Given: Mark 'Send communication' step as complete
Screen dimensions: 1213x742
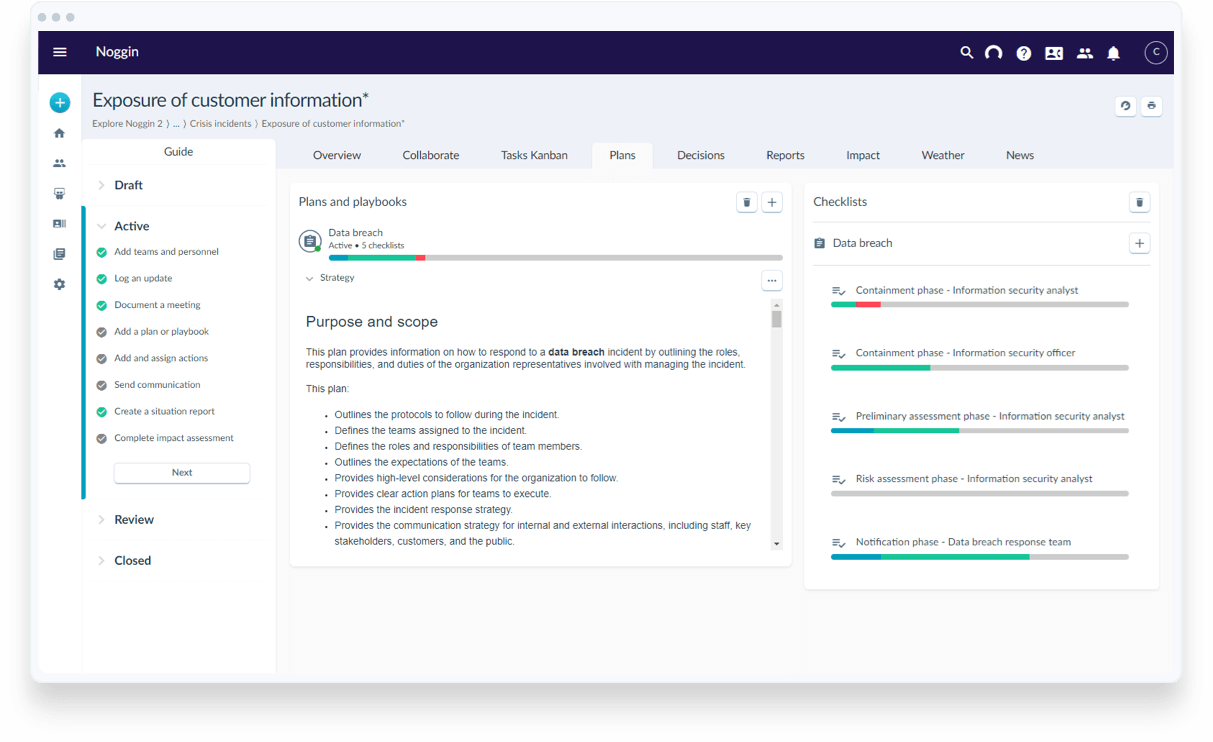Looking at the screenshot, I should pos(101,385).
